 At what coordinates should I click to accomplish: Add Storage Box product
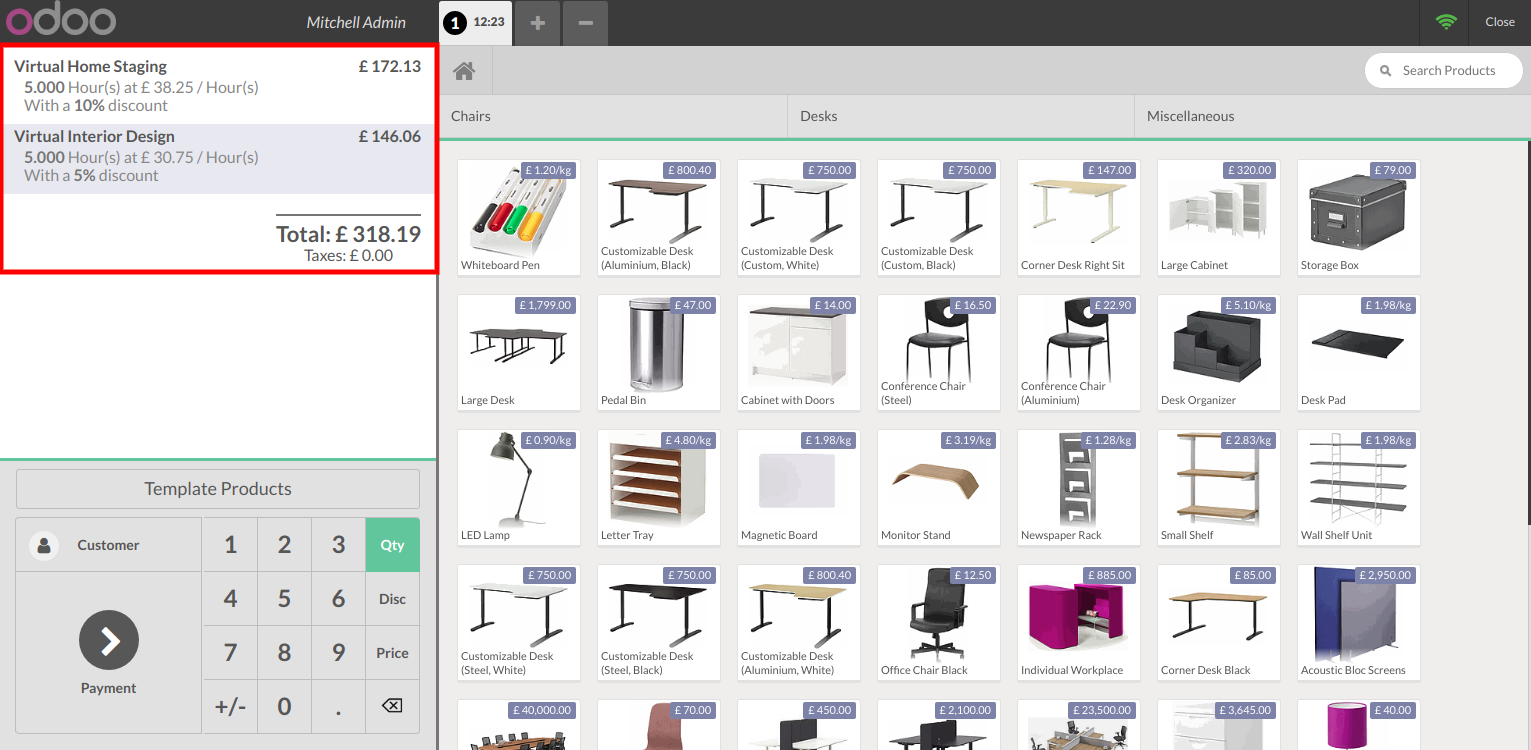1359,217
